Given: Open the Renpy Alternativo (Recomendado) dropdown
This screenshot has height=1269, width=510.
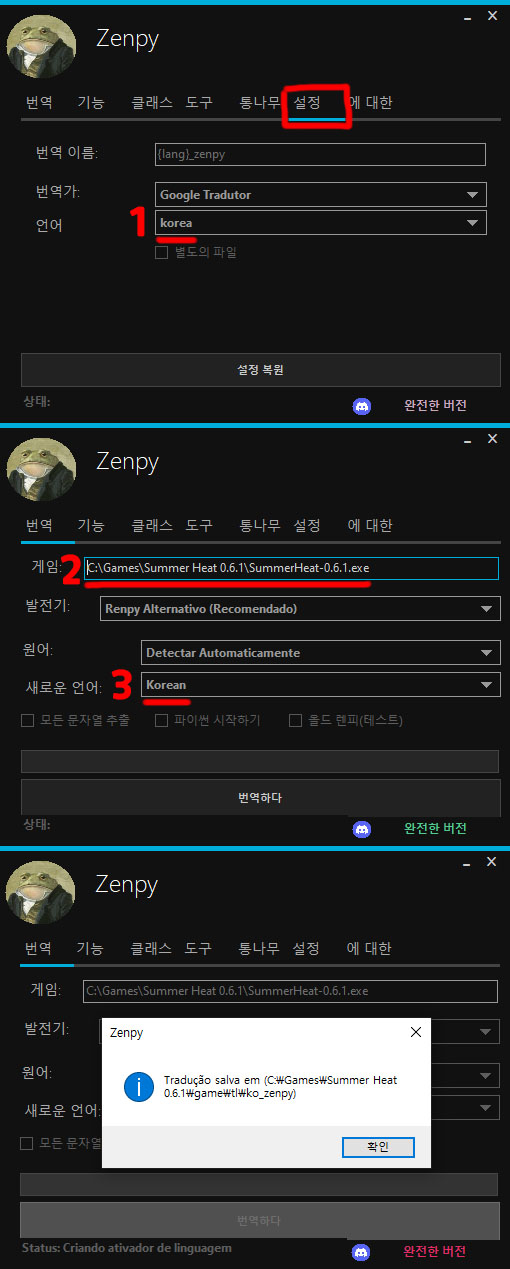Looking at the screenshot, I should [x=300, y=608].
